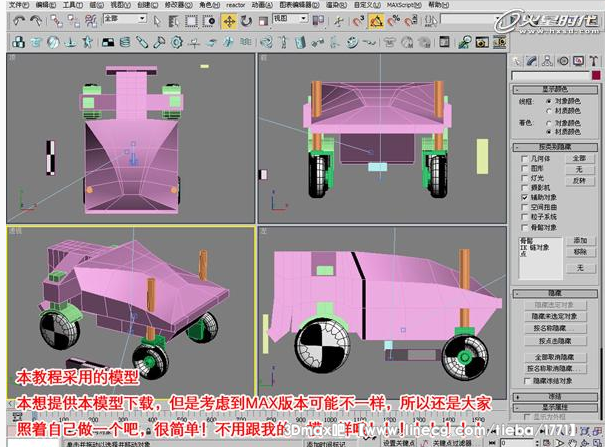Toggle the highlighted Angle Snap icon

[376, 21]
